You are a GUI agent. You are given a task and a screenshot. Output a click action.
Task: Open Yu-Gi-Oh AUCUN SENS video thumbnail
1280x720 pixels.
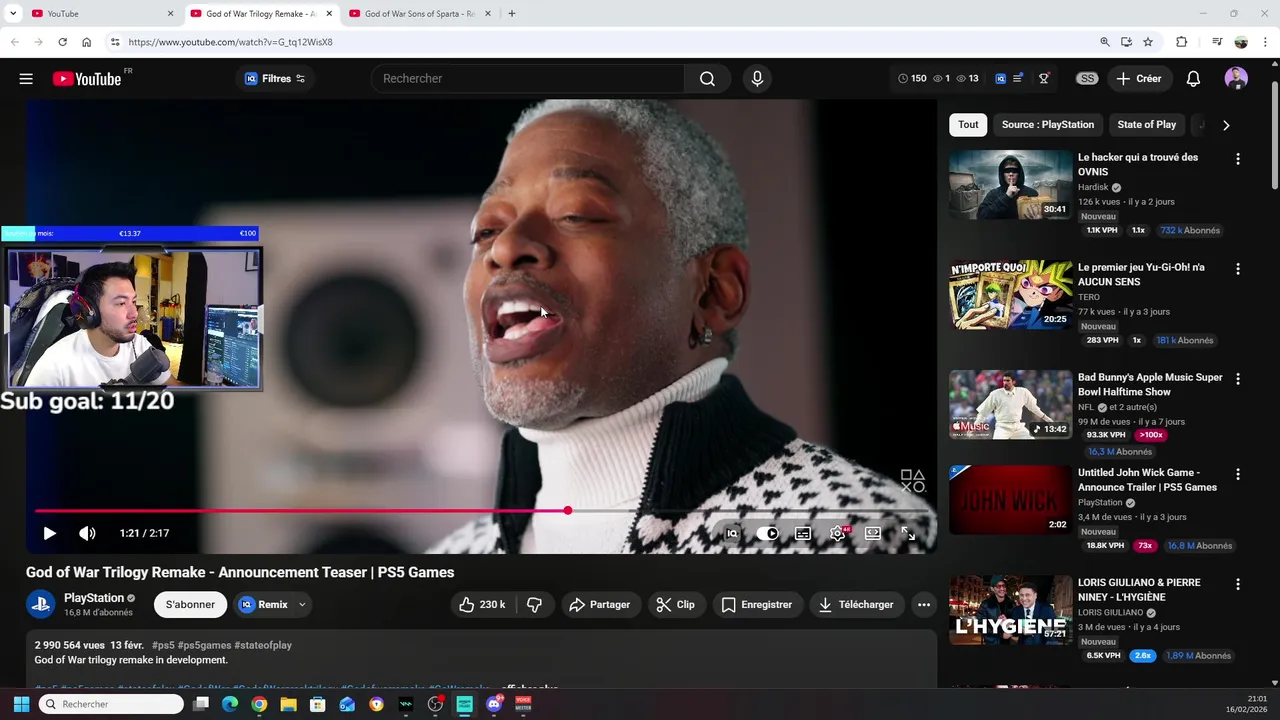click(1010, 295)
